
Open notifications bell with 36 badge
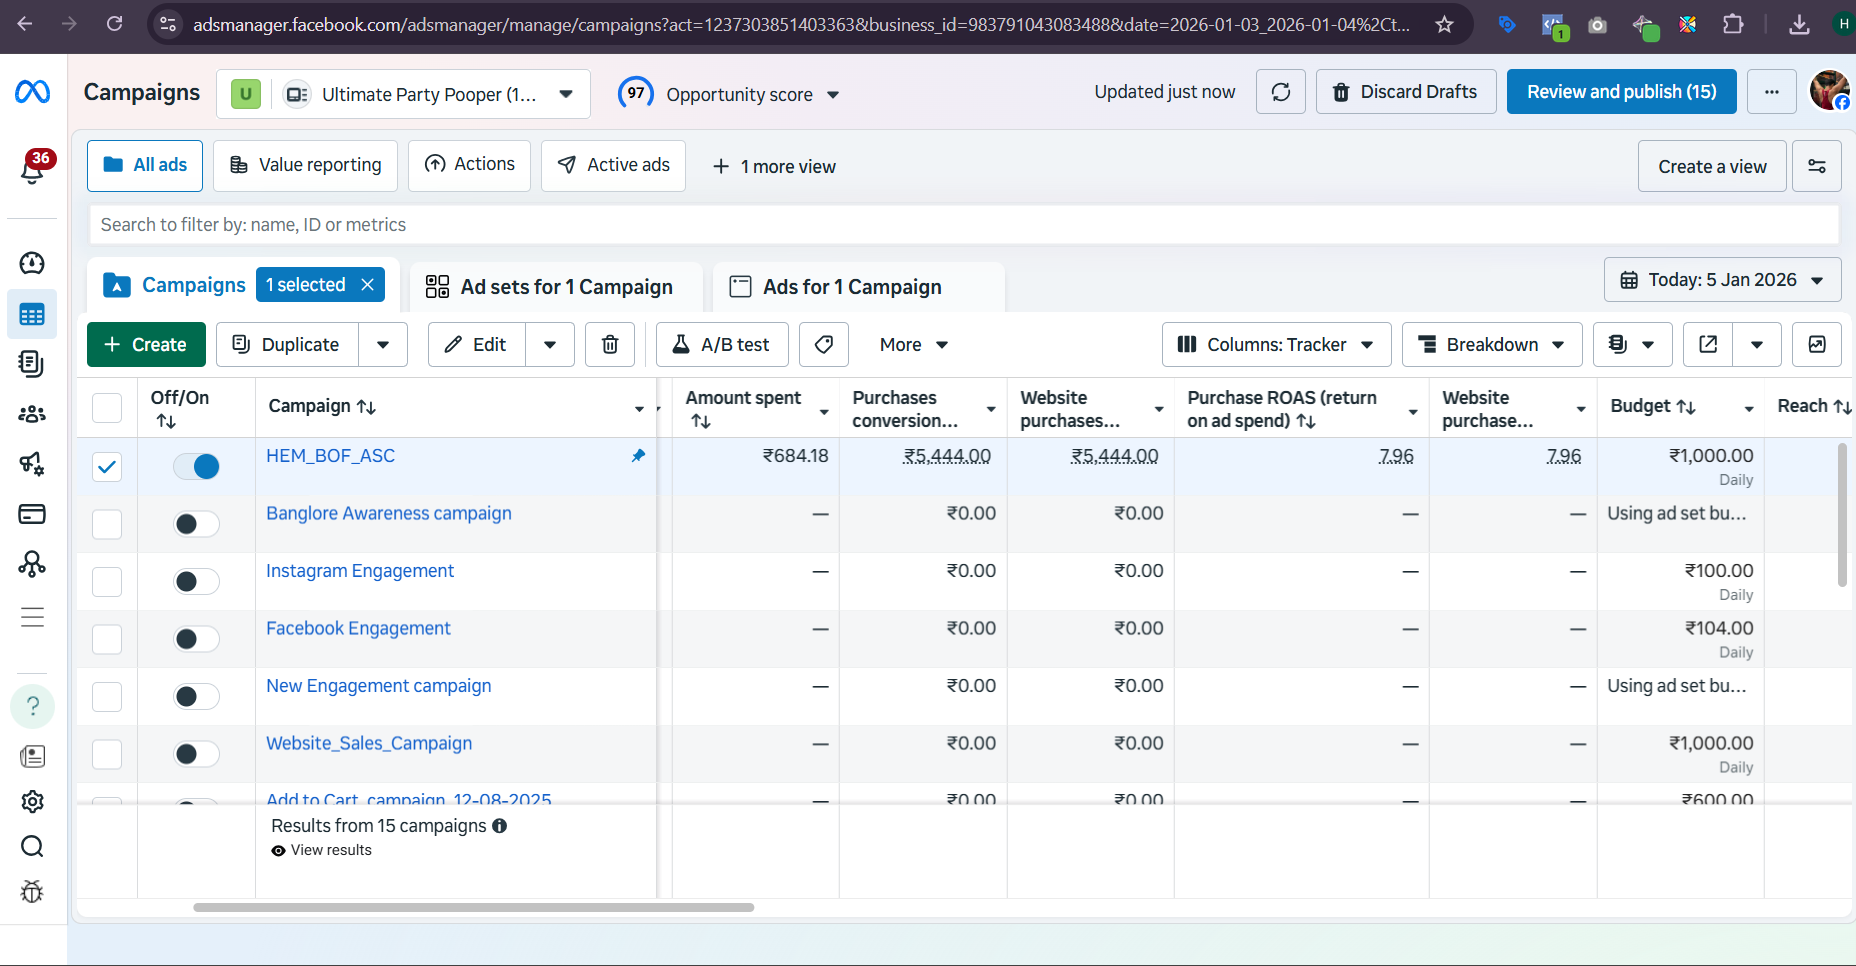pyautogui.click(x=32, y=169)
